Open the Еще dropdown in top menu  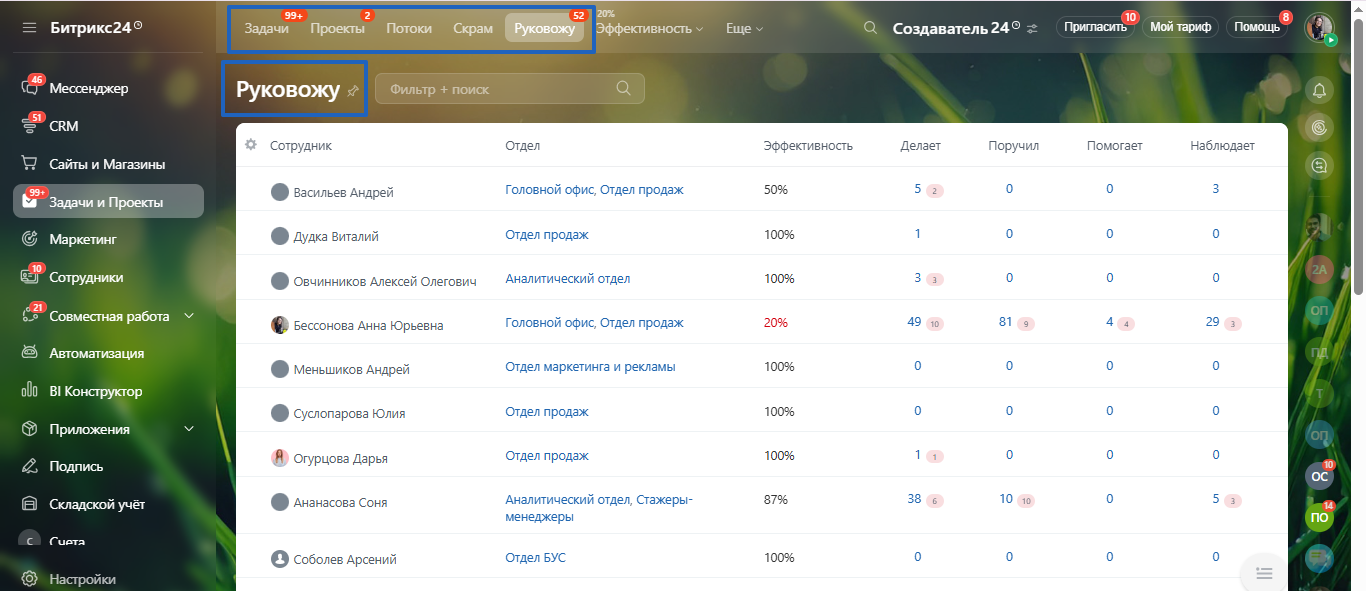tap(744, 29)
